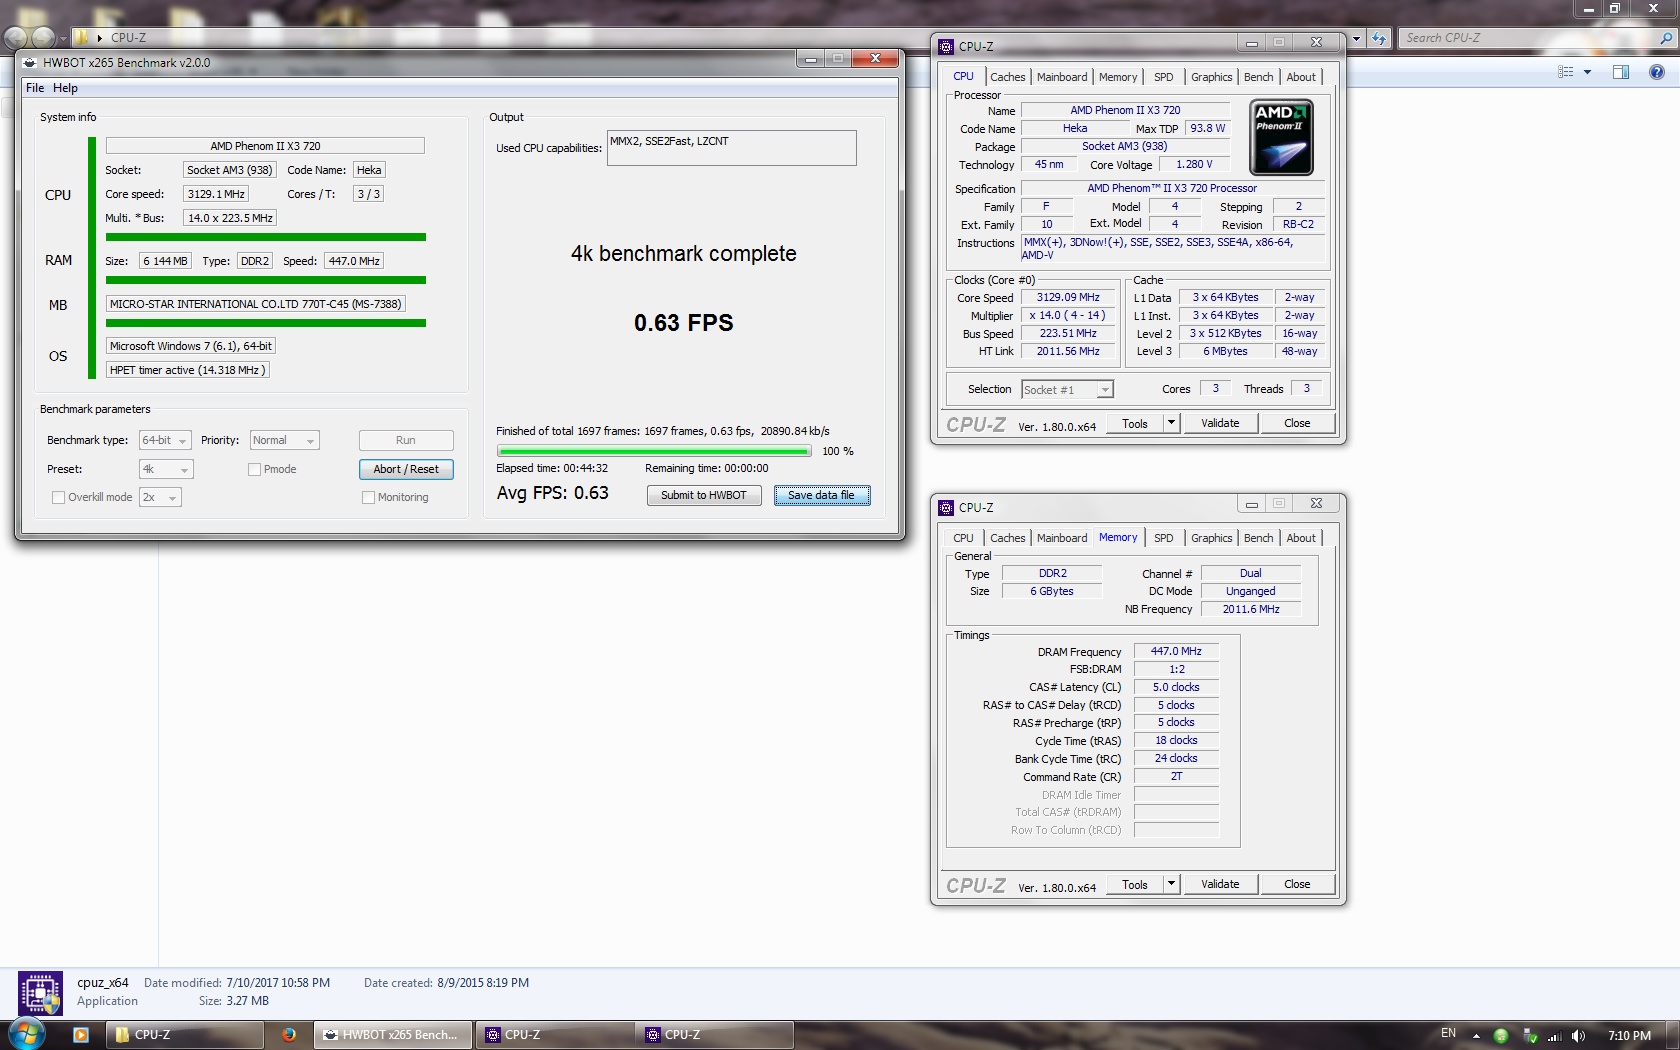Switch to CPU tab in the CPU-Z Memory-tab window

point(963,538)
